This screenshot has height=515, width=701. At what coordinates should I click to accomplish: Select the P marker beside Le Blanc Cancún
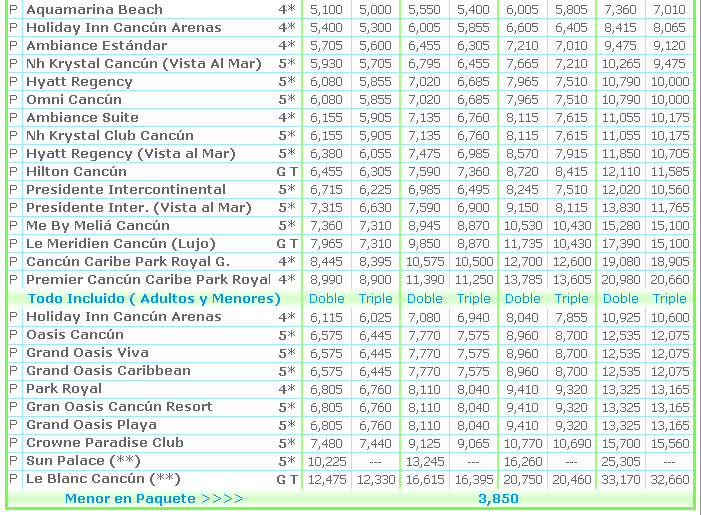(x=13, y=479)
